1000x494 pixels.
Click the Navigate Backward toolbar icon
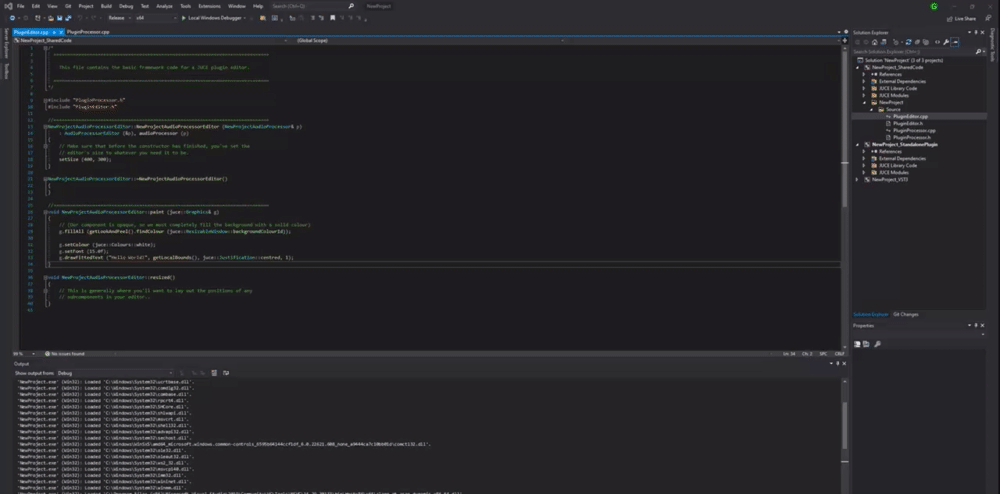point(13,18)
